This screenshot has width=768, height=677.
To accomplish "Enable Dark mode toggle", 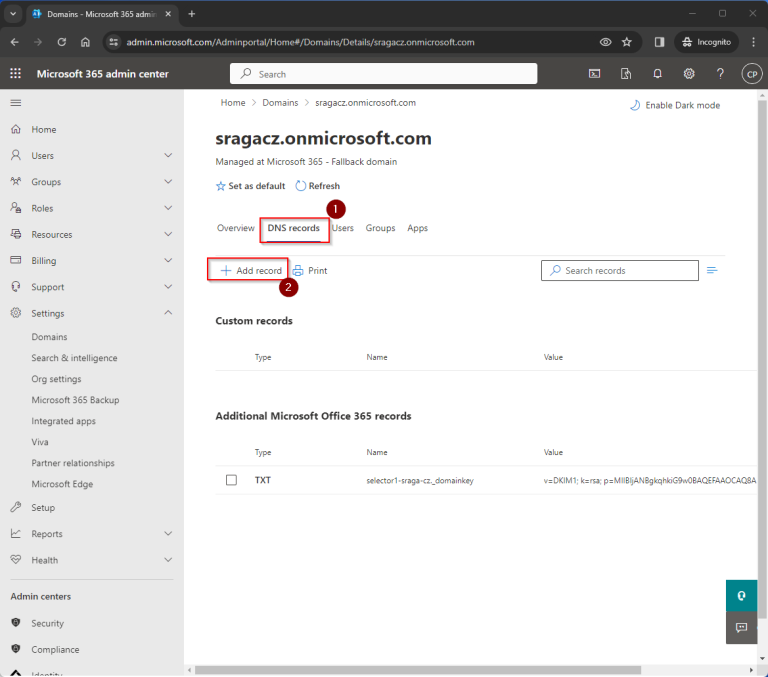I will (x=674, y=105).
